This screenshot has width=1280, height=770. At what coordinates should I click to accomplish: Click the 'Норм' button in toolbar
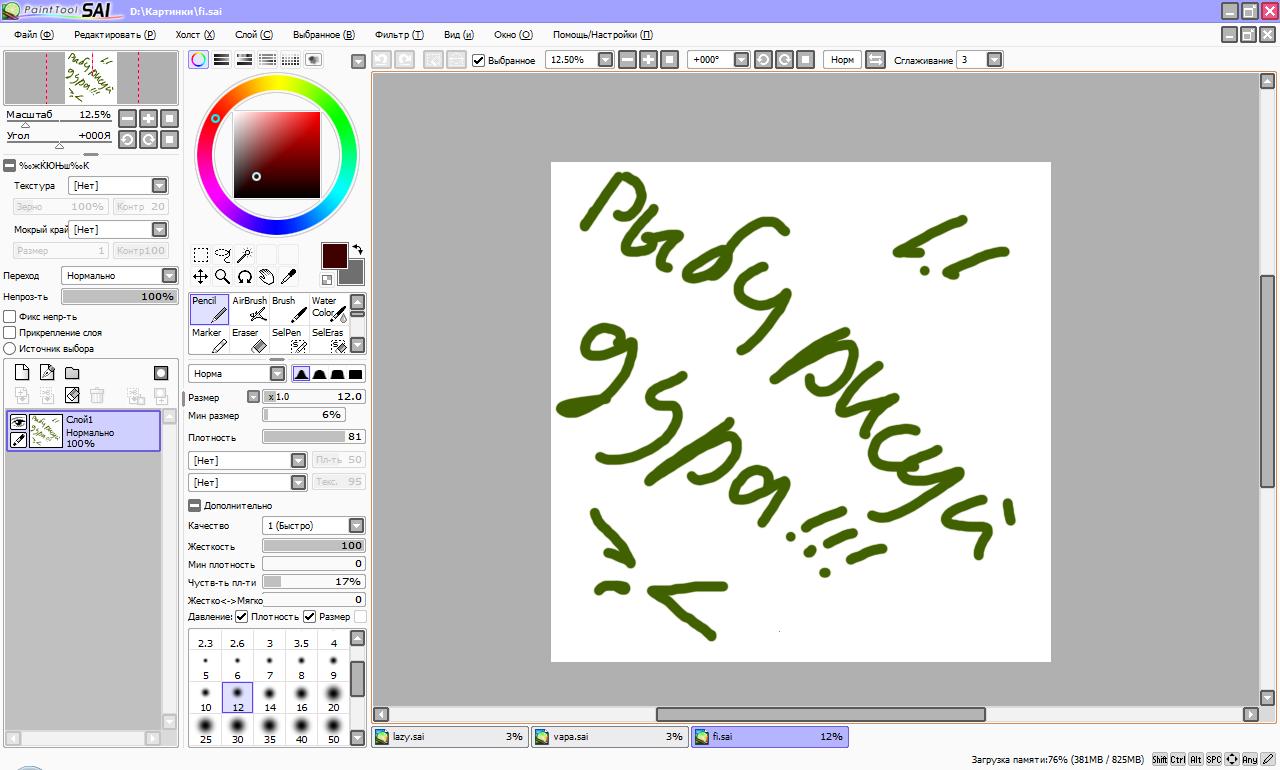pyautogui.click(x=842, y=60)
